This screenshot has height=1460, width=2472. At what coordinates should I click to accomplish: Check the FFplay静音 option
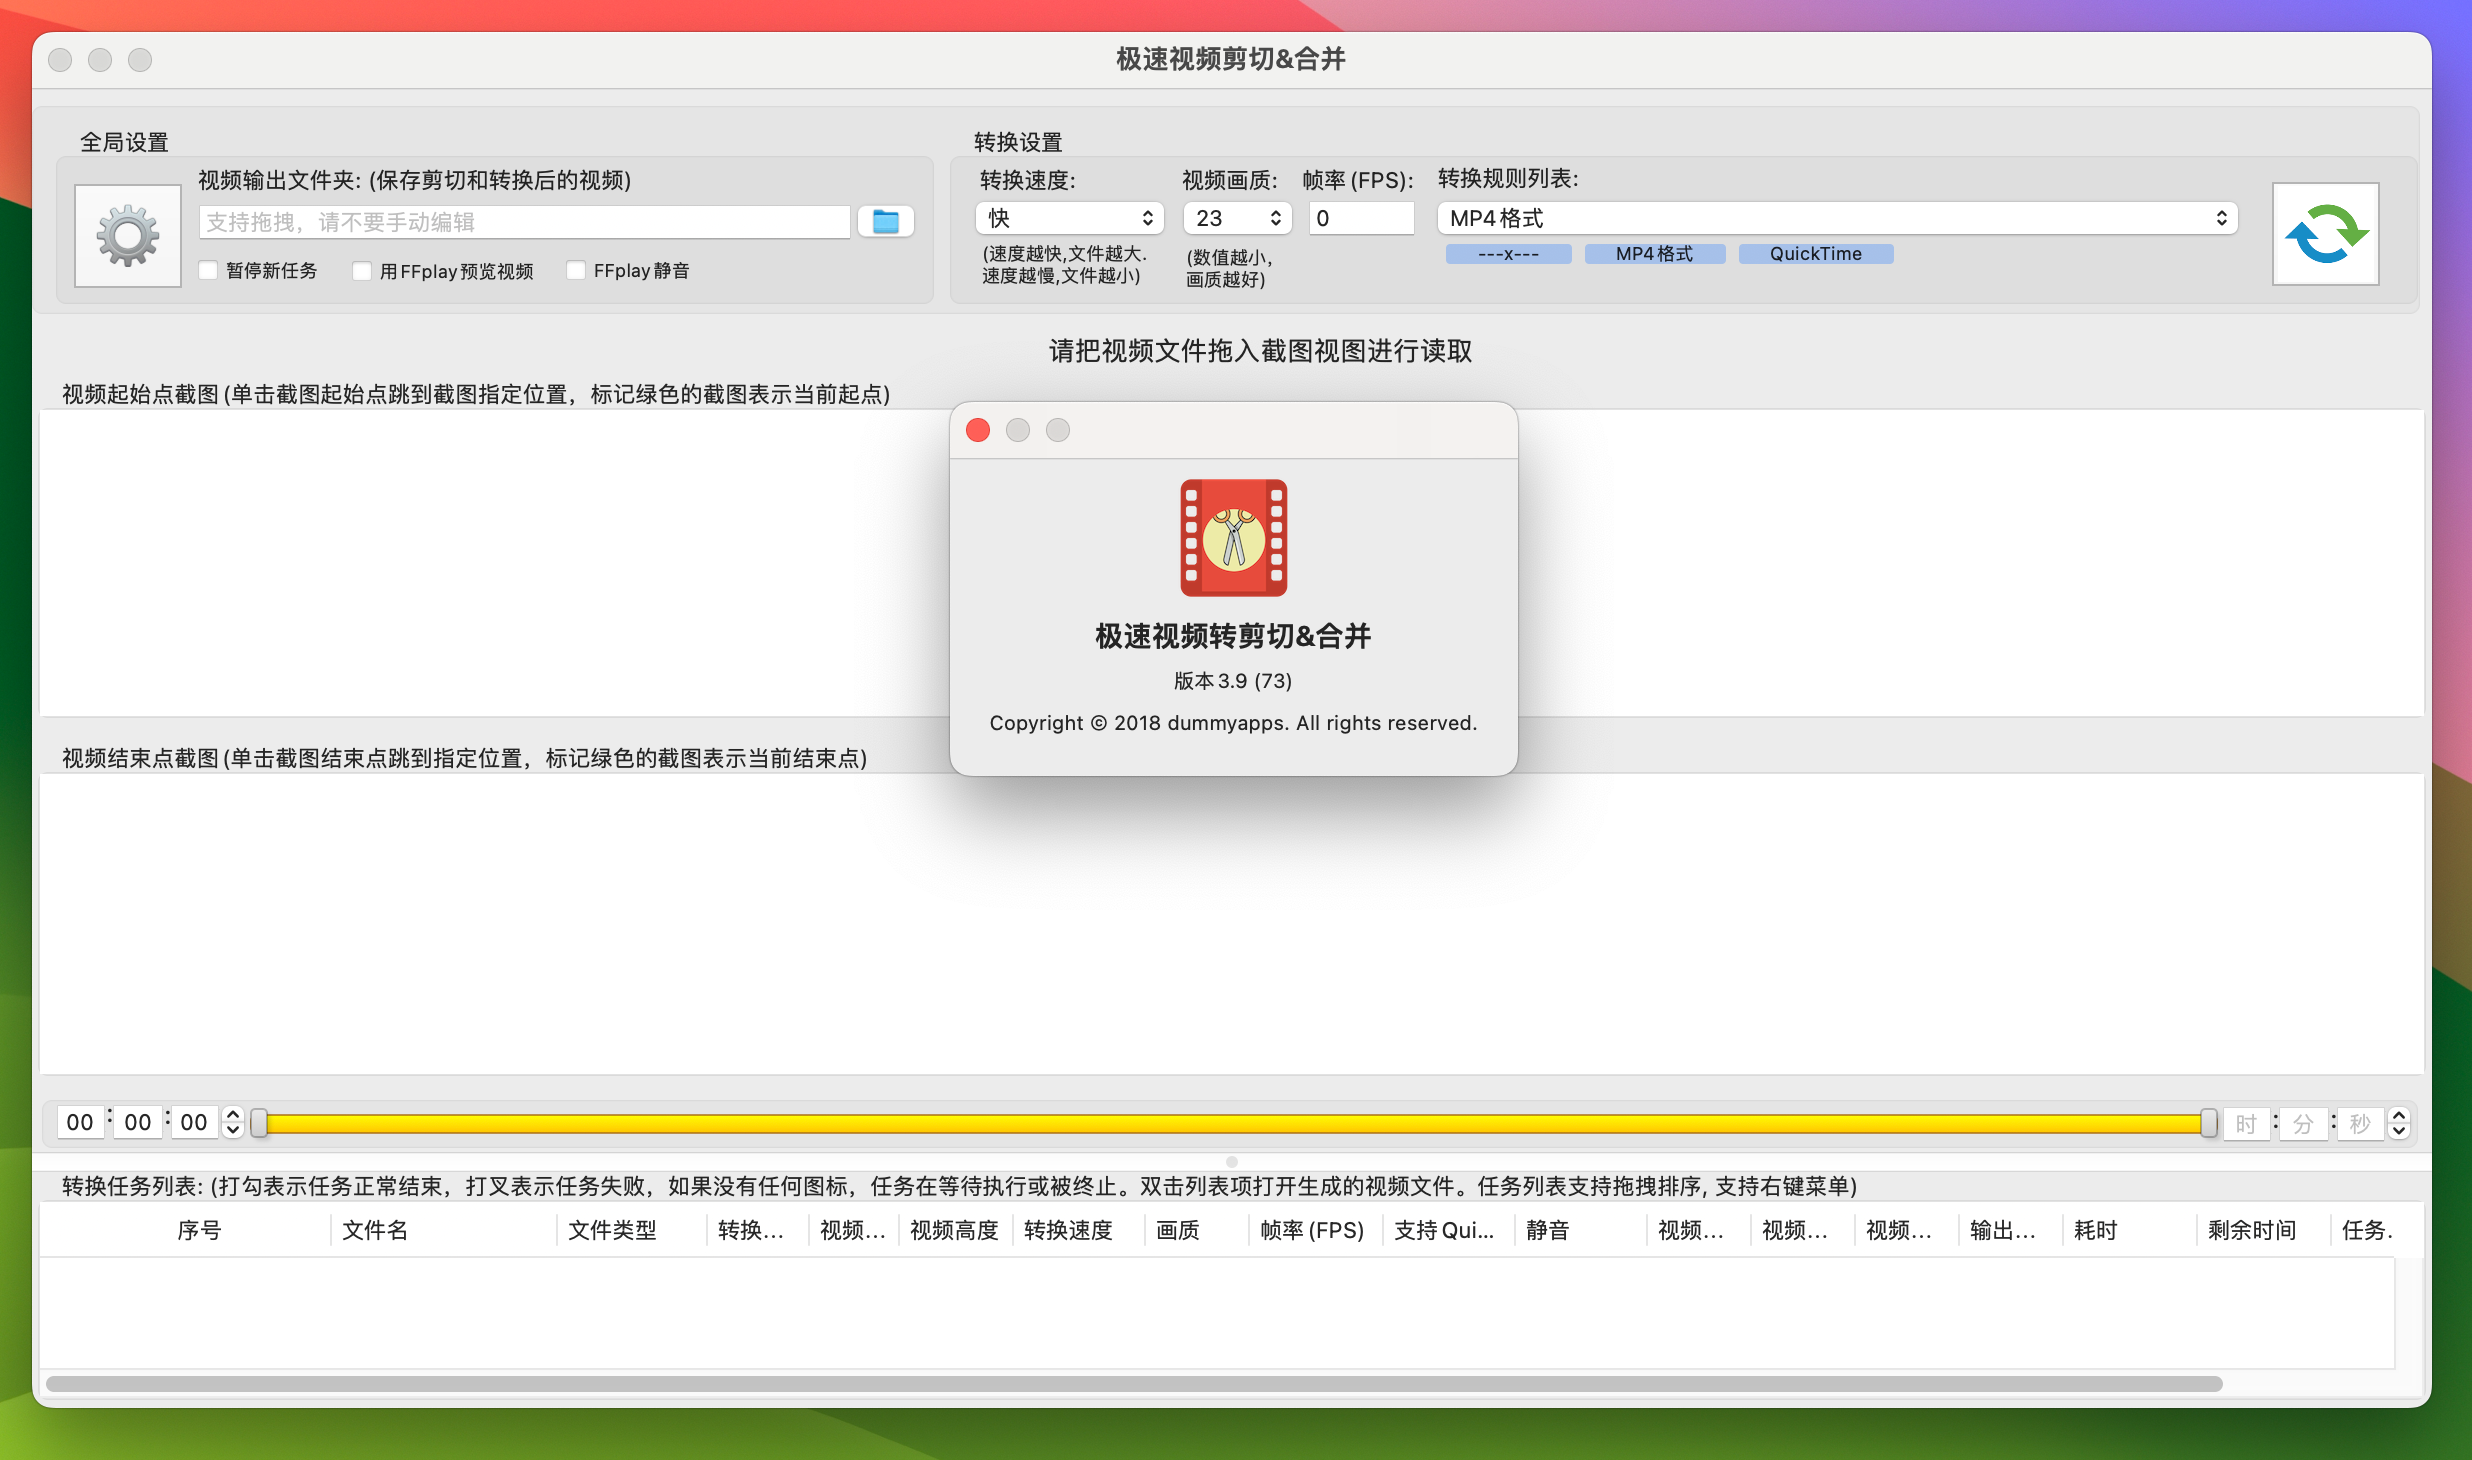pyautogui.click(x=576, y=270)
